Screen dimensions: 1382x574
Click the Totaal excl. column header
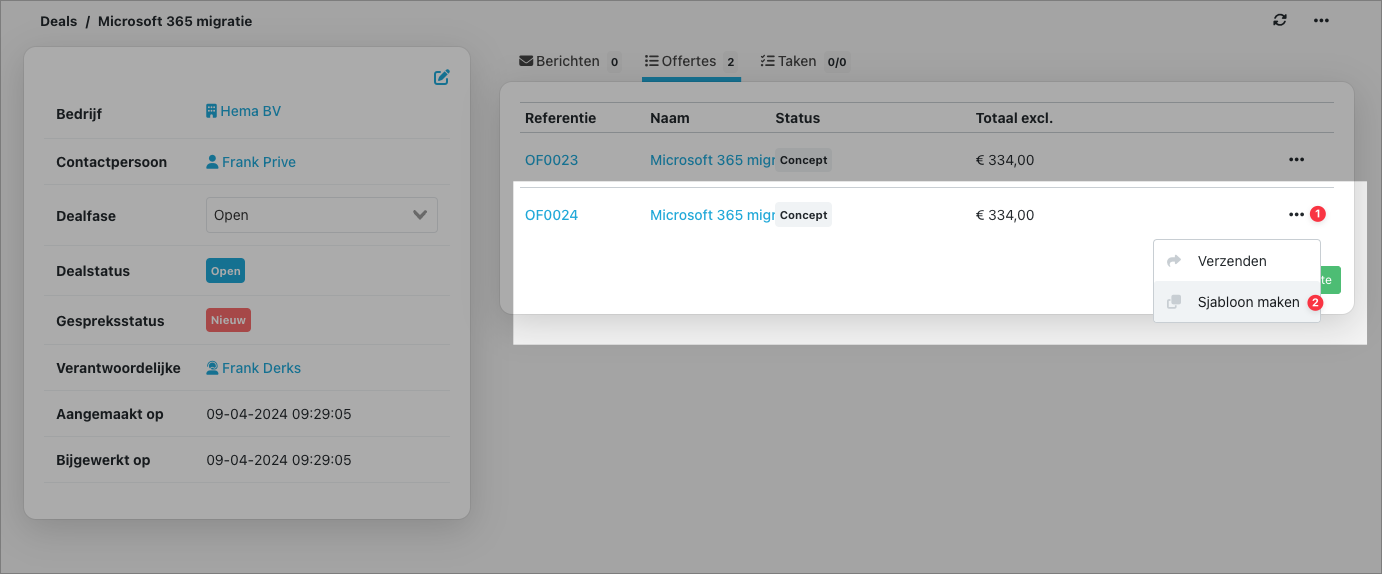click(x=1014, y=118)
